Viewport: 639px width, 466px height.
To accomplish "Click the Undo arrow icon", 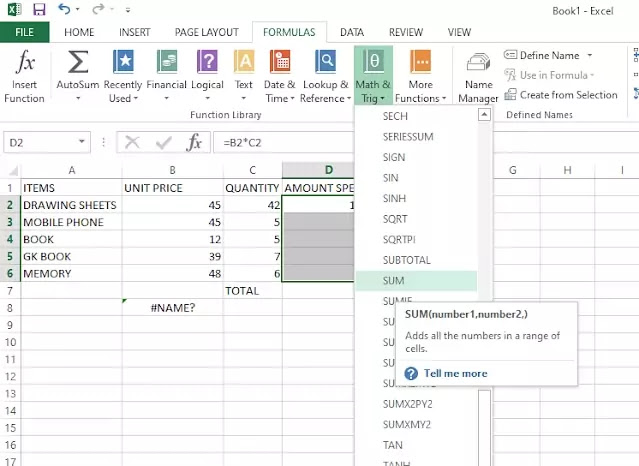I will click(x=64, y=9).
